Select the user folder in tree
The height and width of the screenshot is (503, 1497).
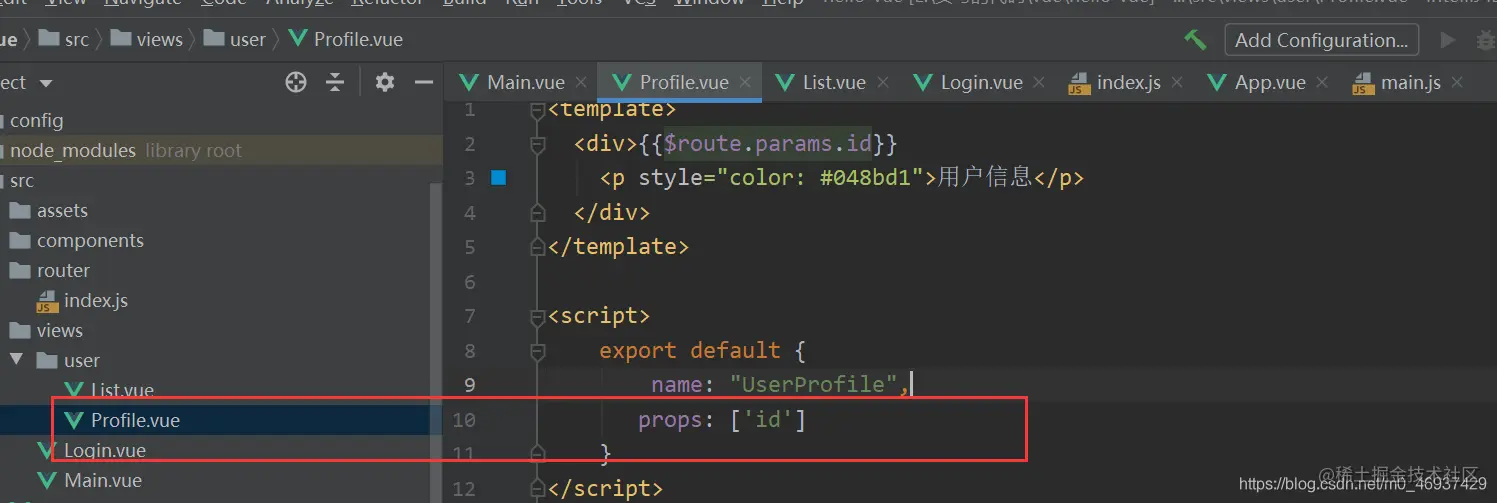(x=68, y=360)
